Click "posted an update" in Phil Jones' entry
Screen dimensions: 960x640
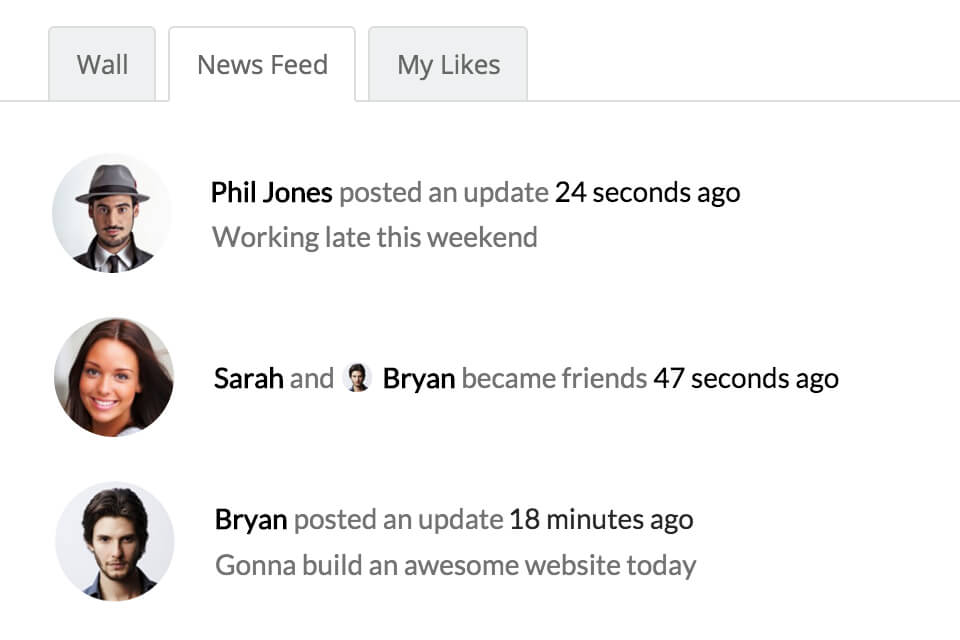443,192
